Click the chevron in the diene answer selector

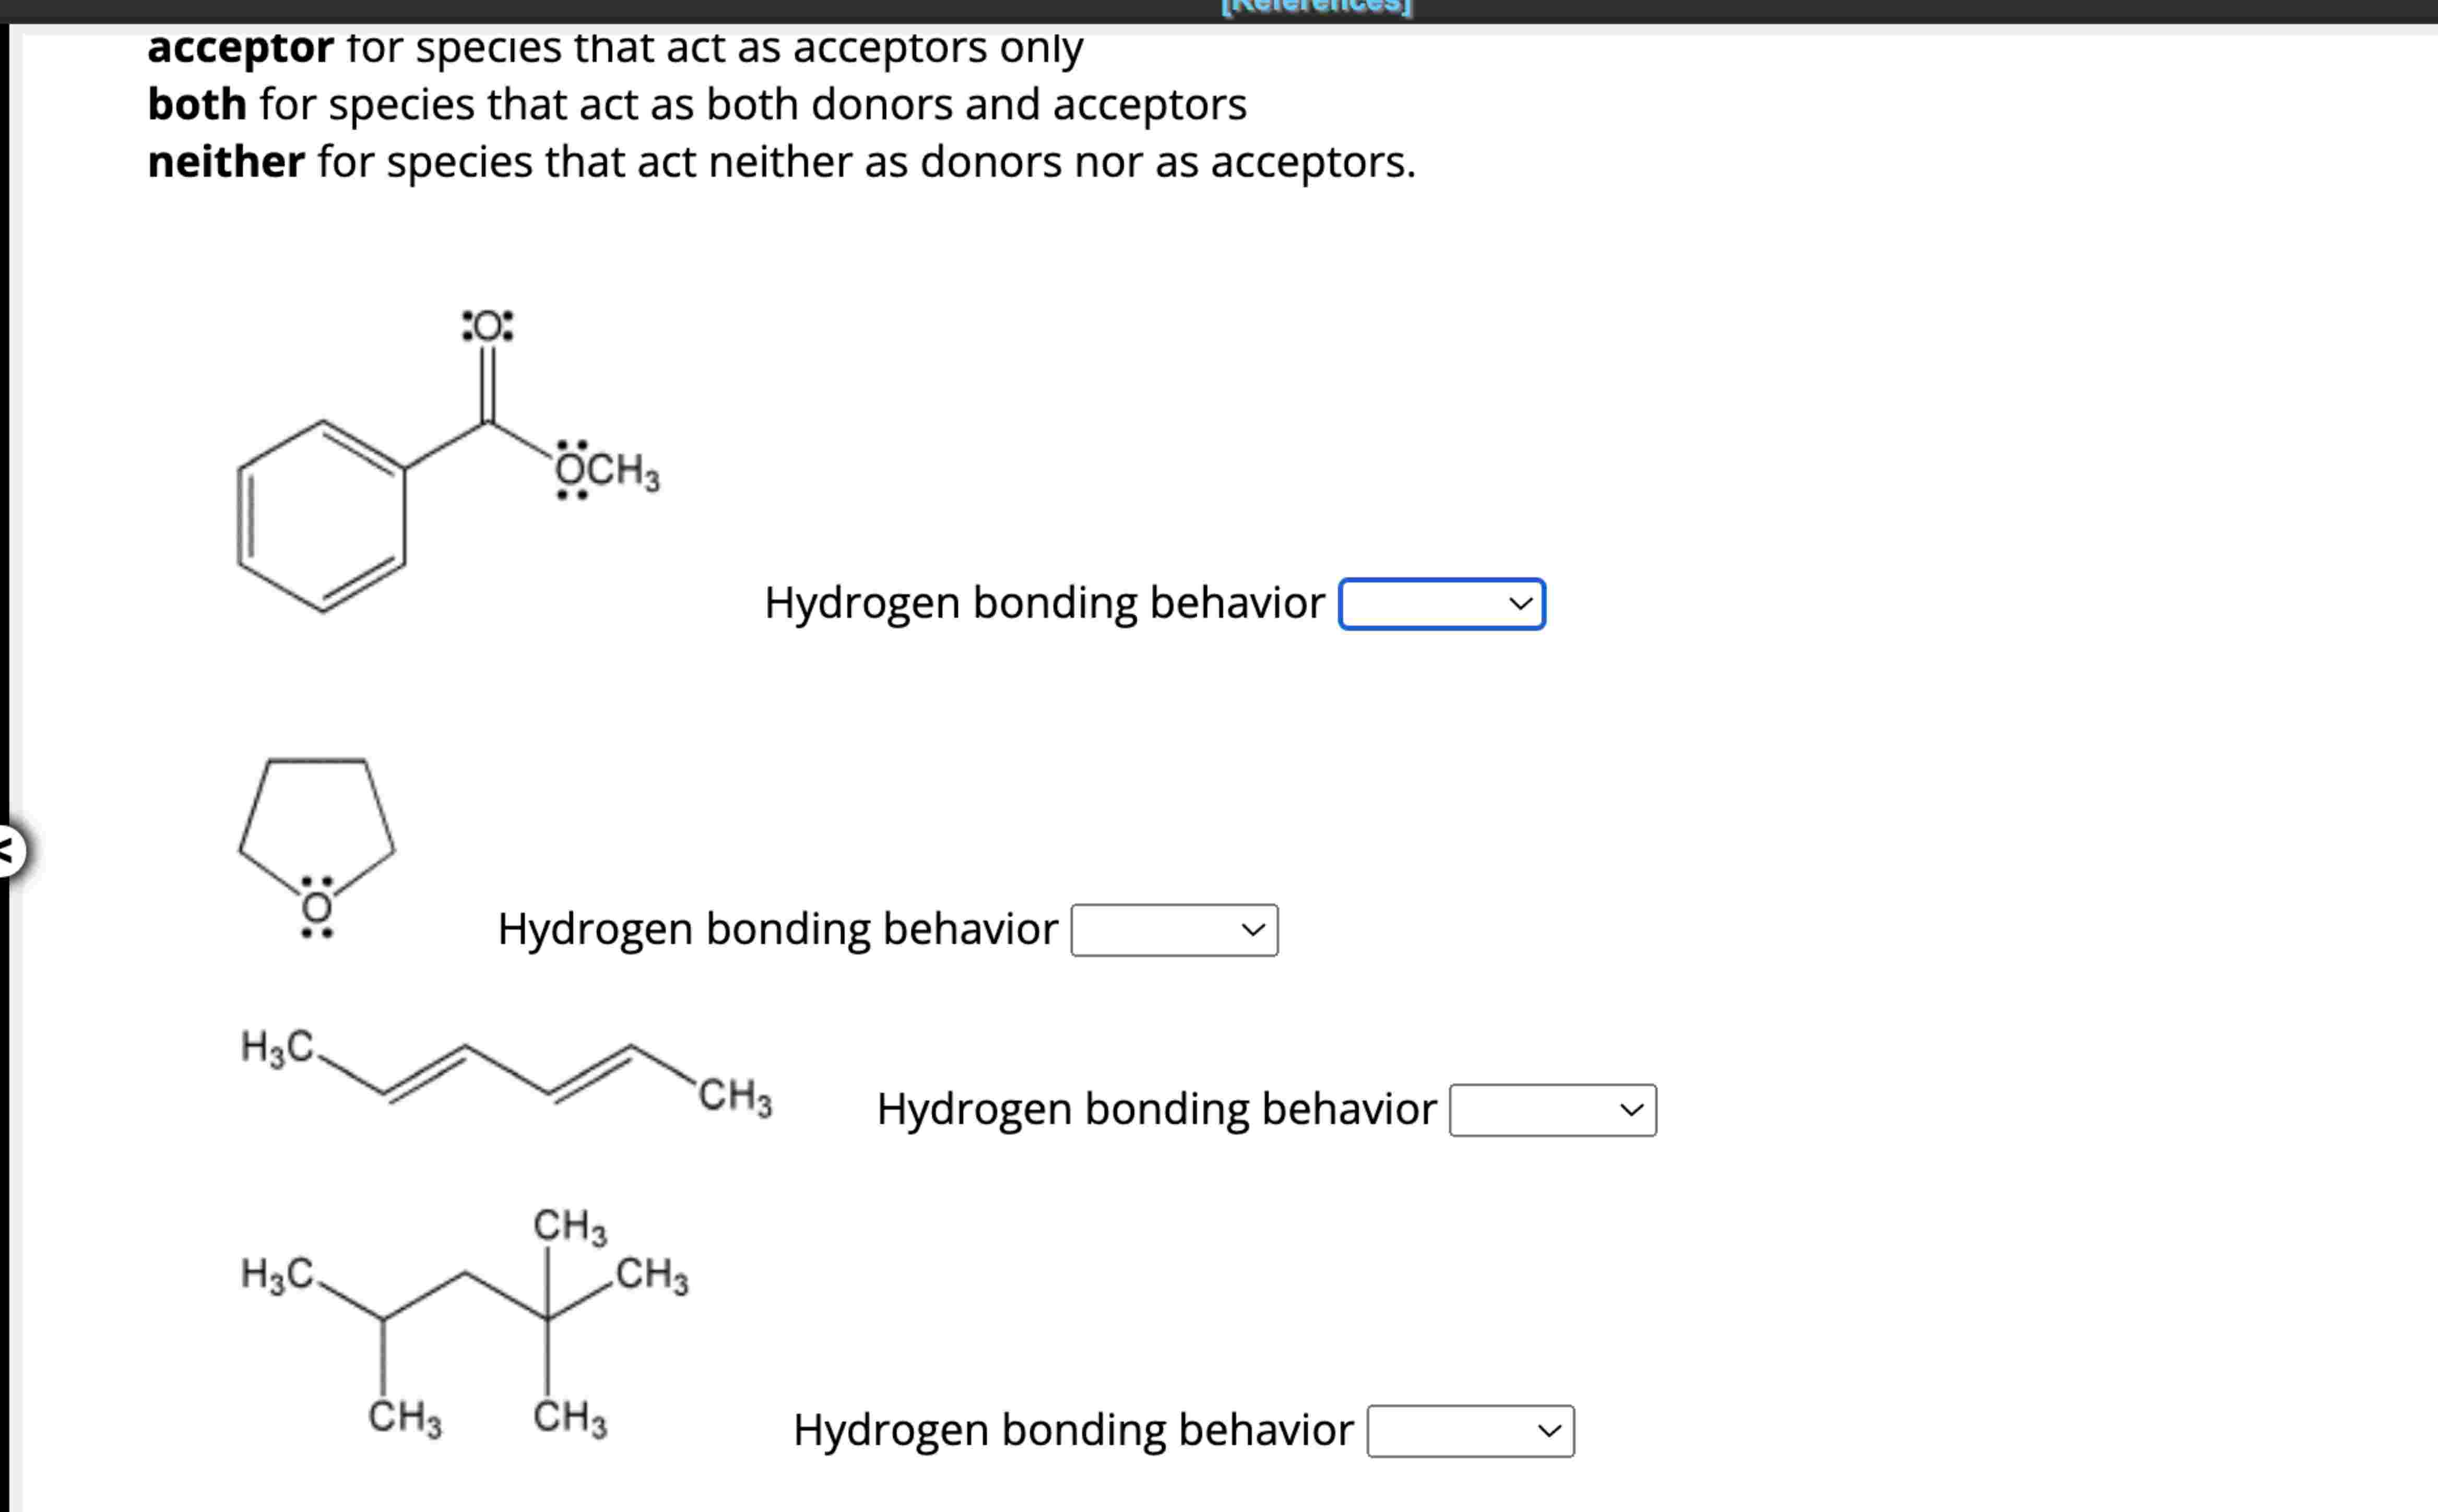[1631, 1109]
